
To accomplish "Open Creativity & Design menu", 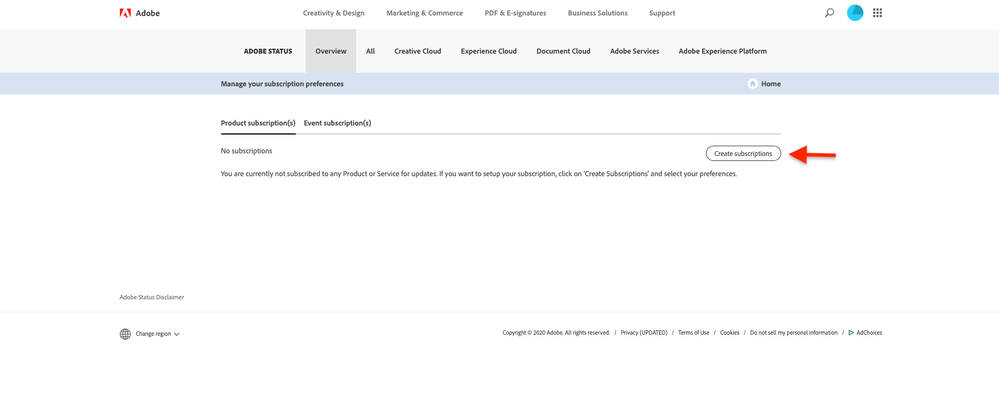I will click(334, 13).
